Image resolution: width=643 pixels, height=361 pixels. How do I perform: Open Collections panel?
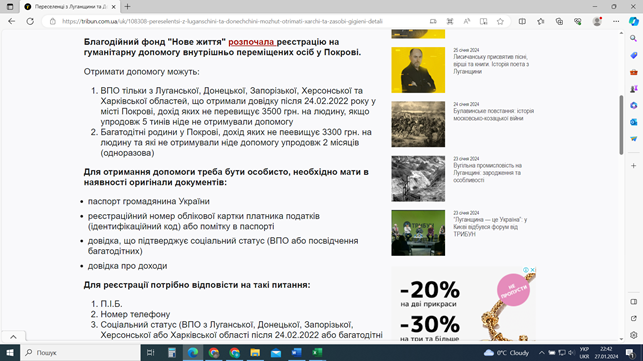(x=559, y=21)
